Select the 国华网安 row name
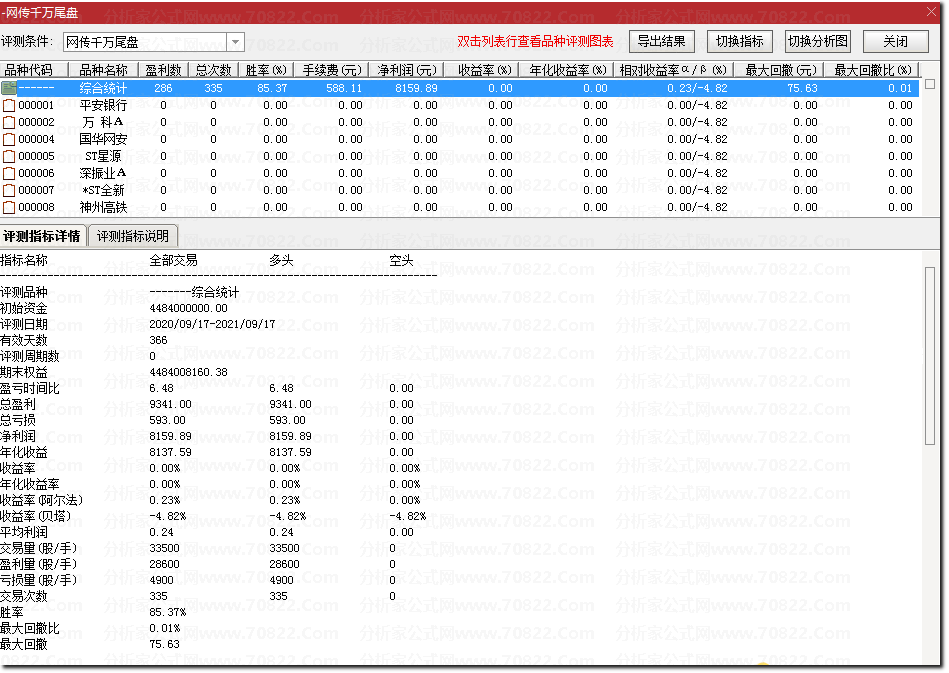The width and height of the screenshot is (949, 673). click(x=103, y=139)
